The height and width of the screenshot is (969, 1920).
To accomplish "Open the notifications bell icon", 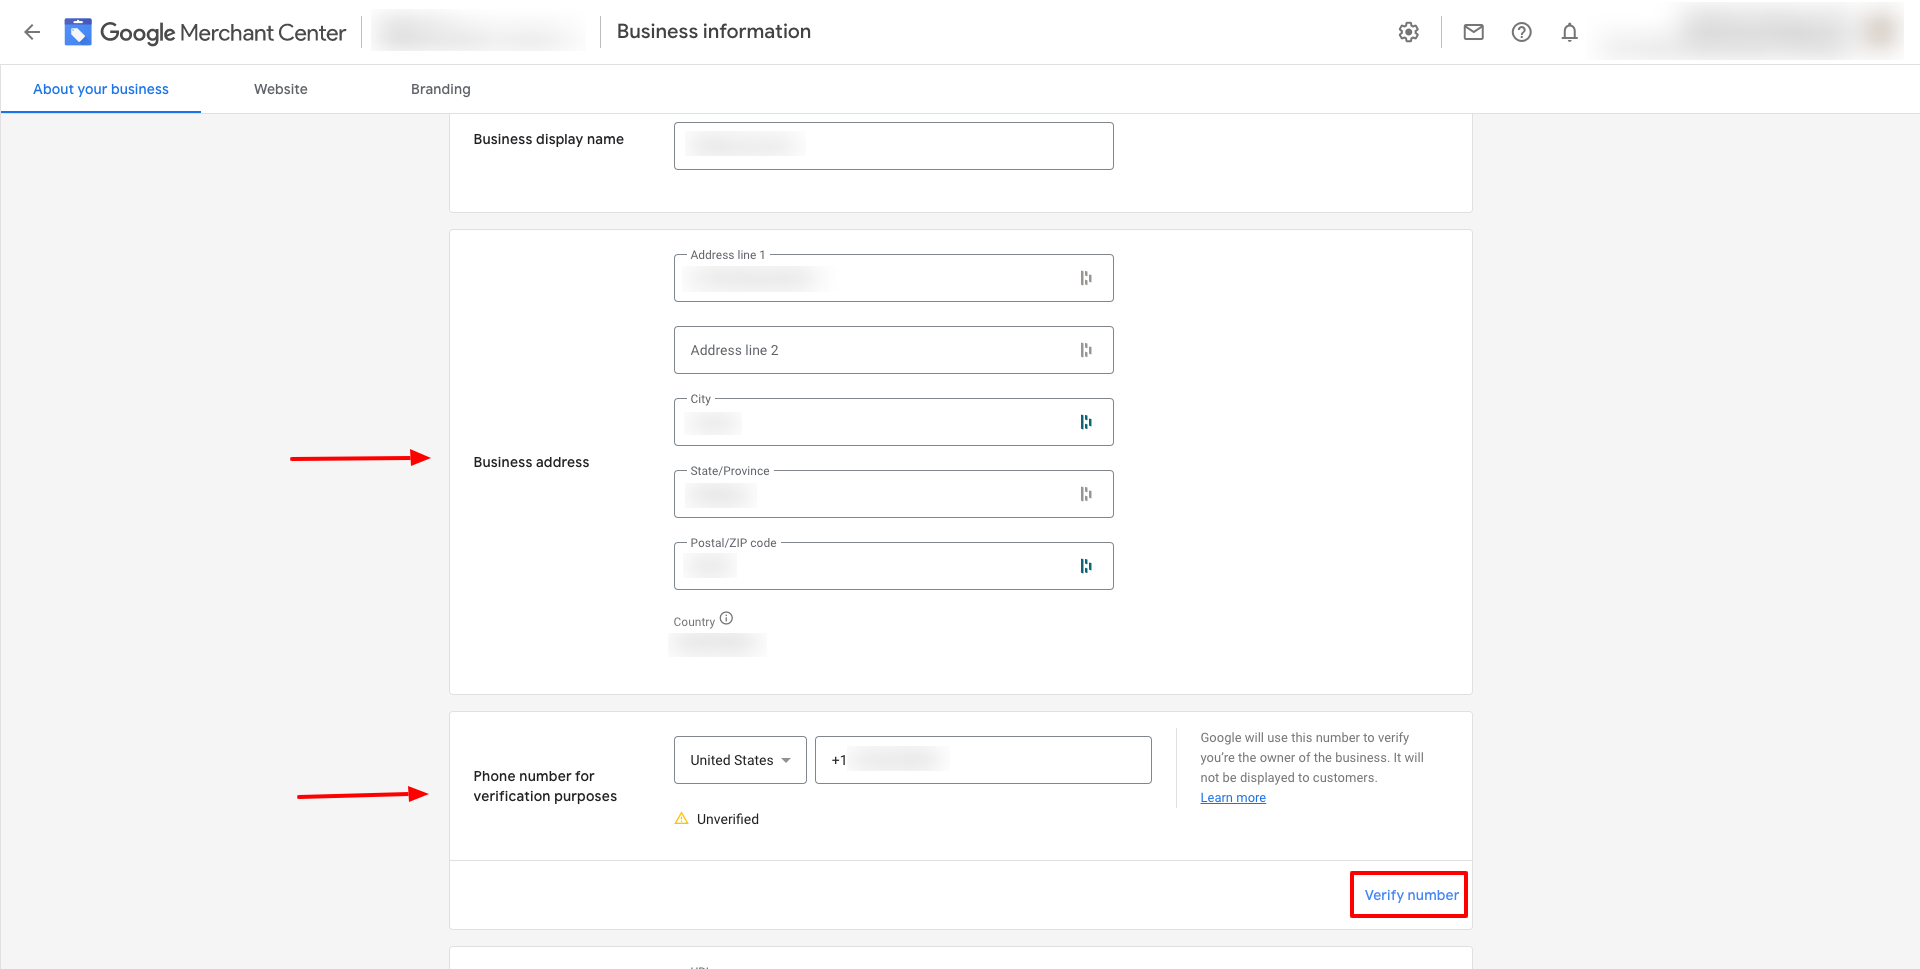I will 1569,32.
